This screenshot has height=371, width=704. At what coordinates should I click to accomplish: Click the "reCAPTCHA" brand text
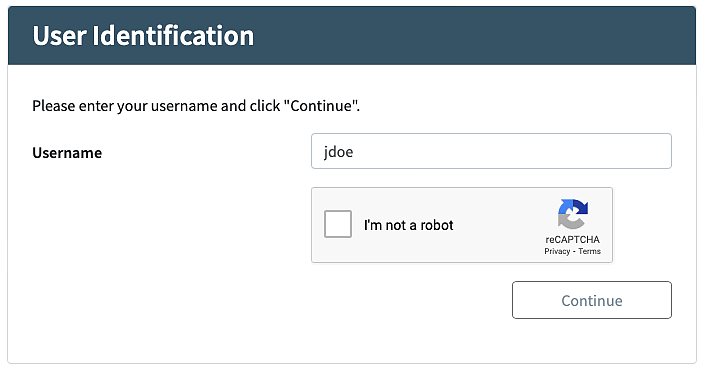(572, 239)
